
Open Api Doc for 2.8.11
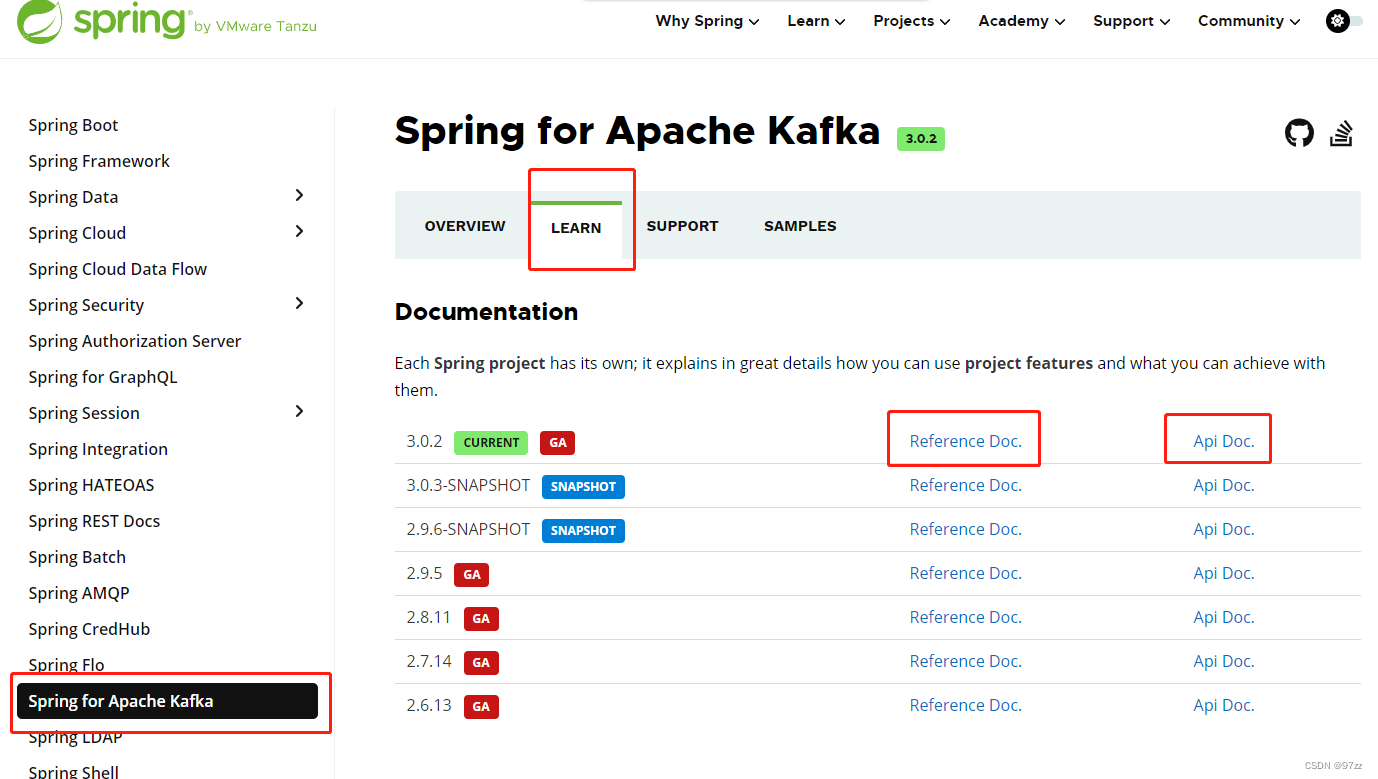pyautogui.click(x=1223, y=617)
